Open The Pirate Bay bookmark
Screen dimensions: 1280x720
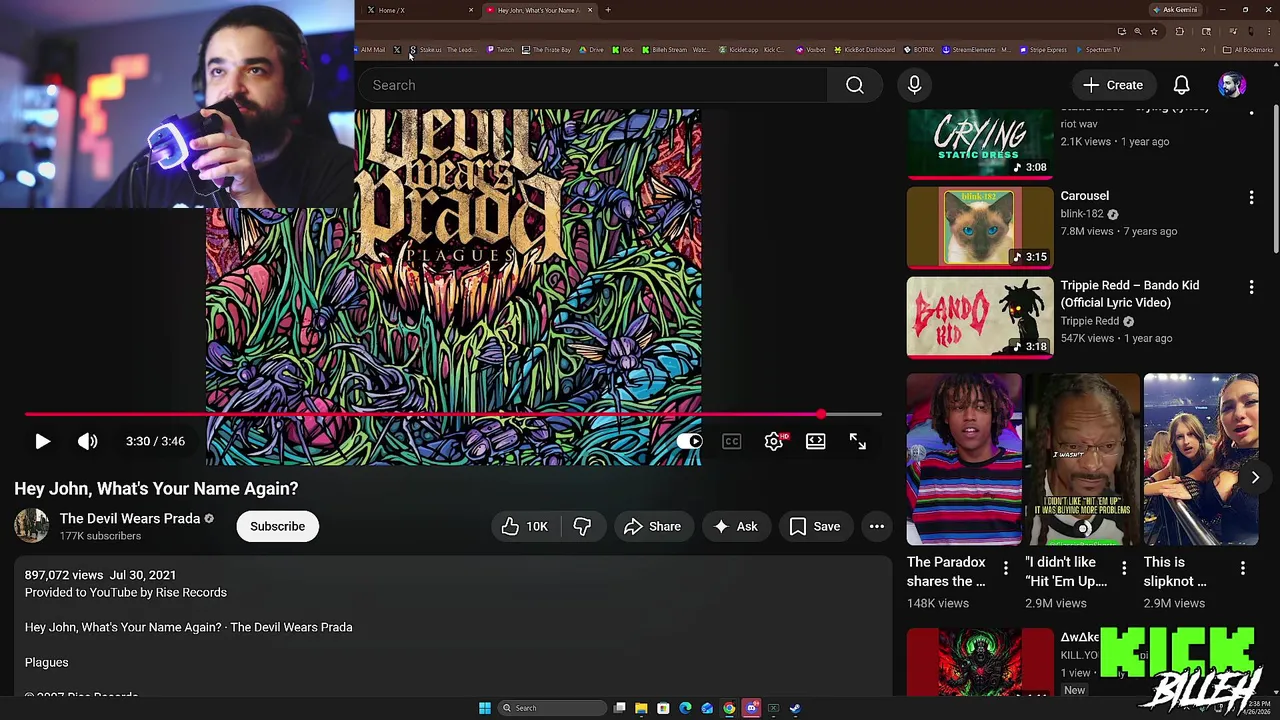547,50
